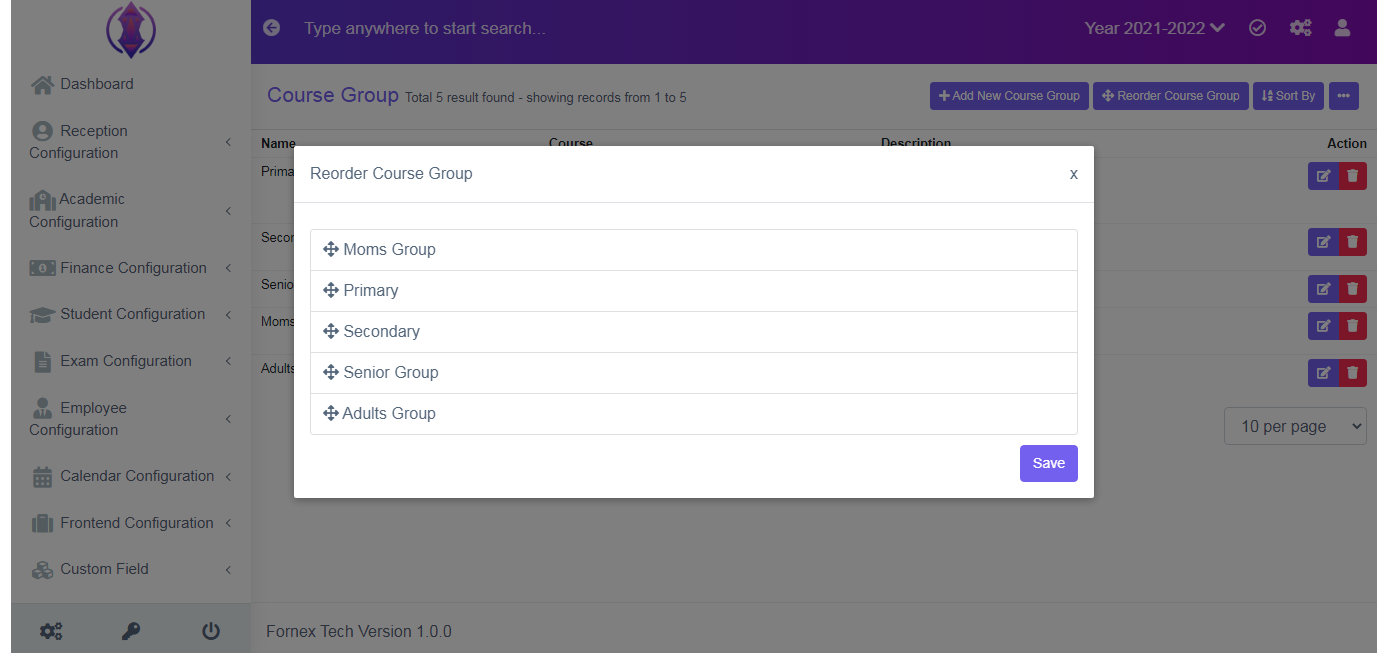Image resolution: width=1377 pixels, height=653 pixels.
Task: Click the key icon in sidebar footer
Action: pos(131,631)
